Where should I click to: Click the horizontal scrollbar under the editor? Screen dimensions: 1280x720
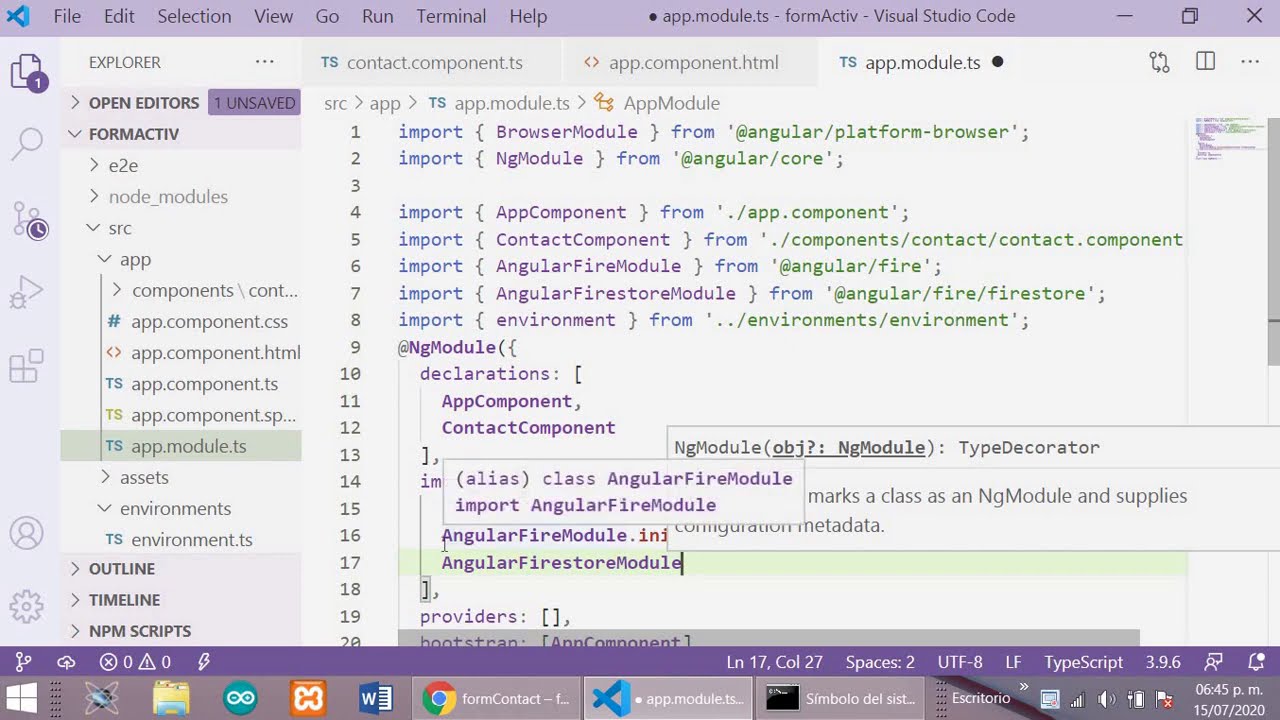(x=768, y=637)
